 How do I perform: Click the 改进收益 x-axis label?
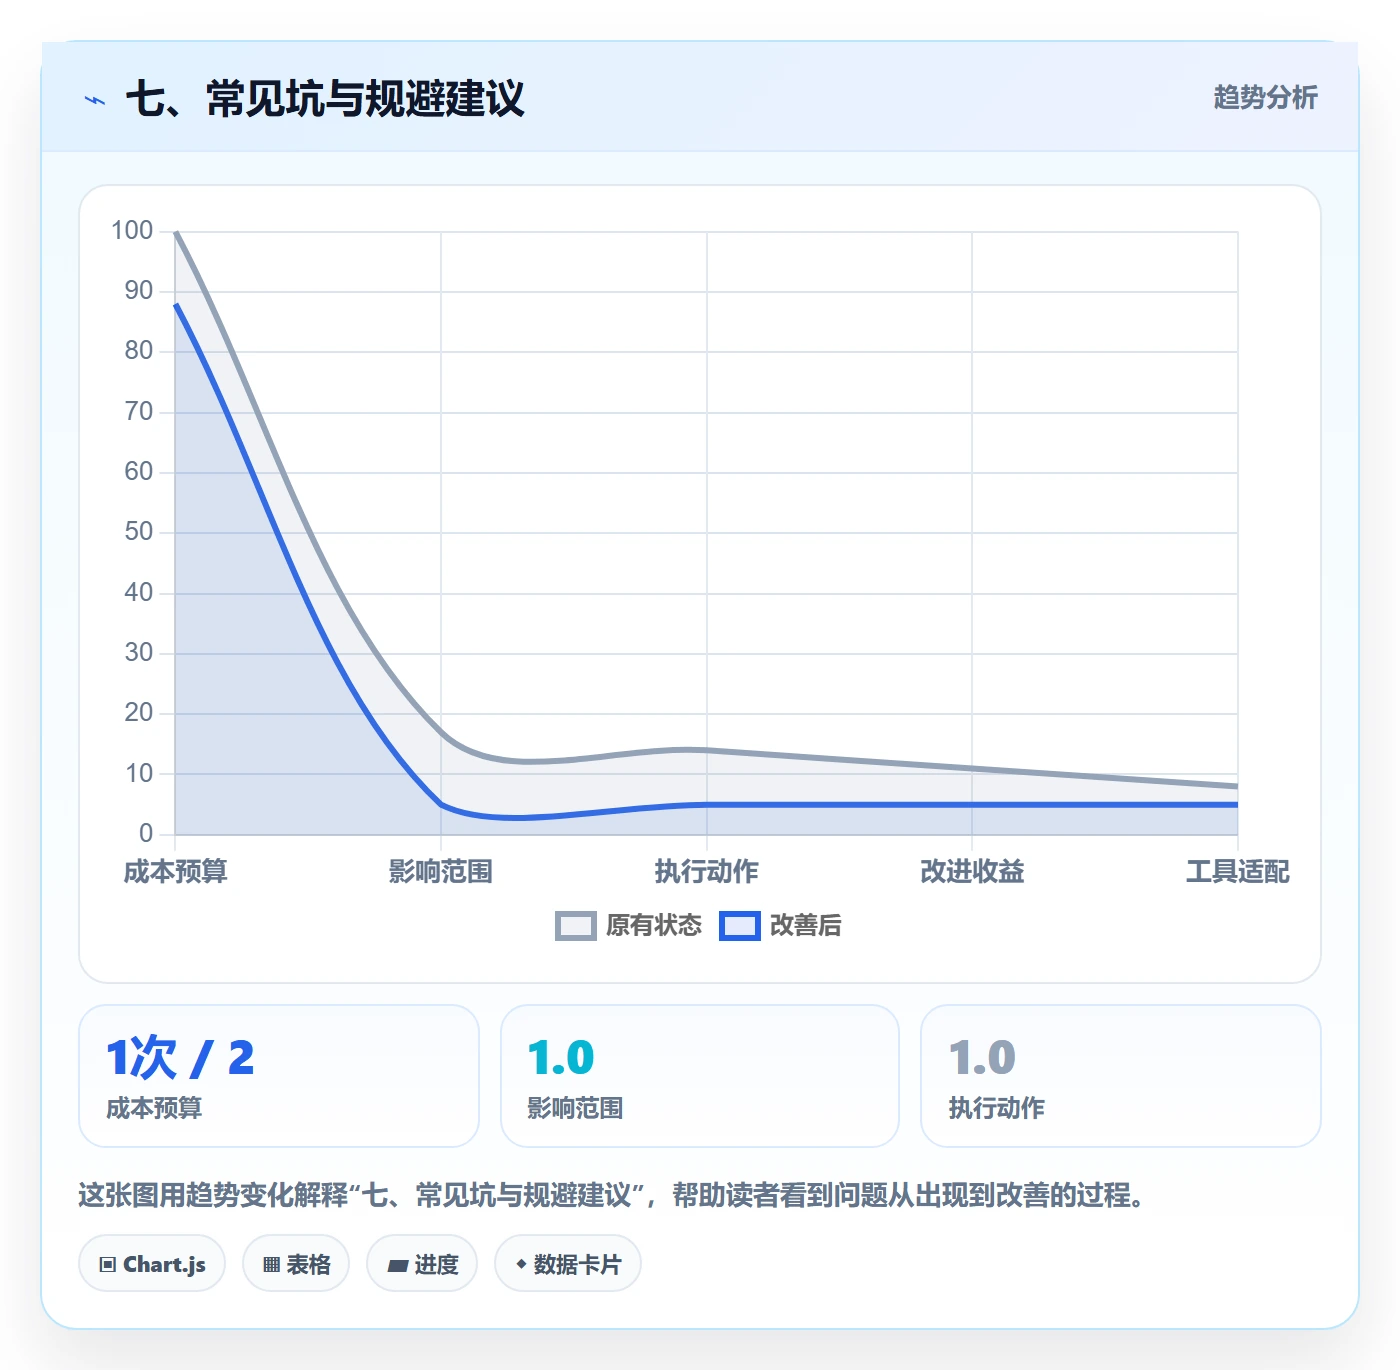point(972,872)
